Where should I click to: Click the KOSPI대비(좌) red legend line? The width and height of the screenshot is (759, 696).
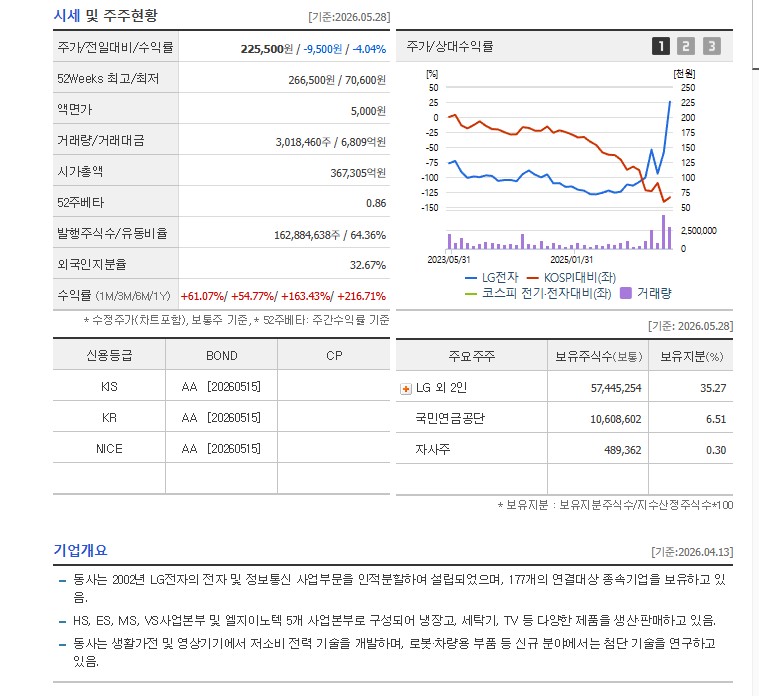click(x=532, y=278)
